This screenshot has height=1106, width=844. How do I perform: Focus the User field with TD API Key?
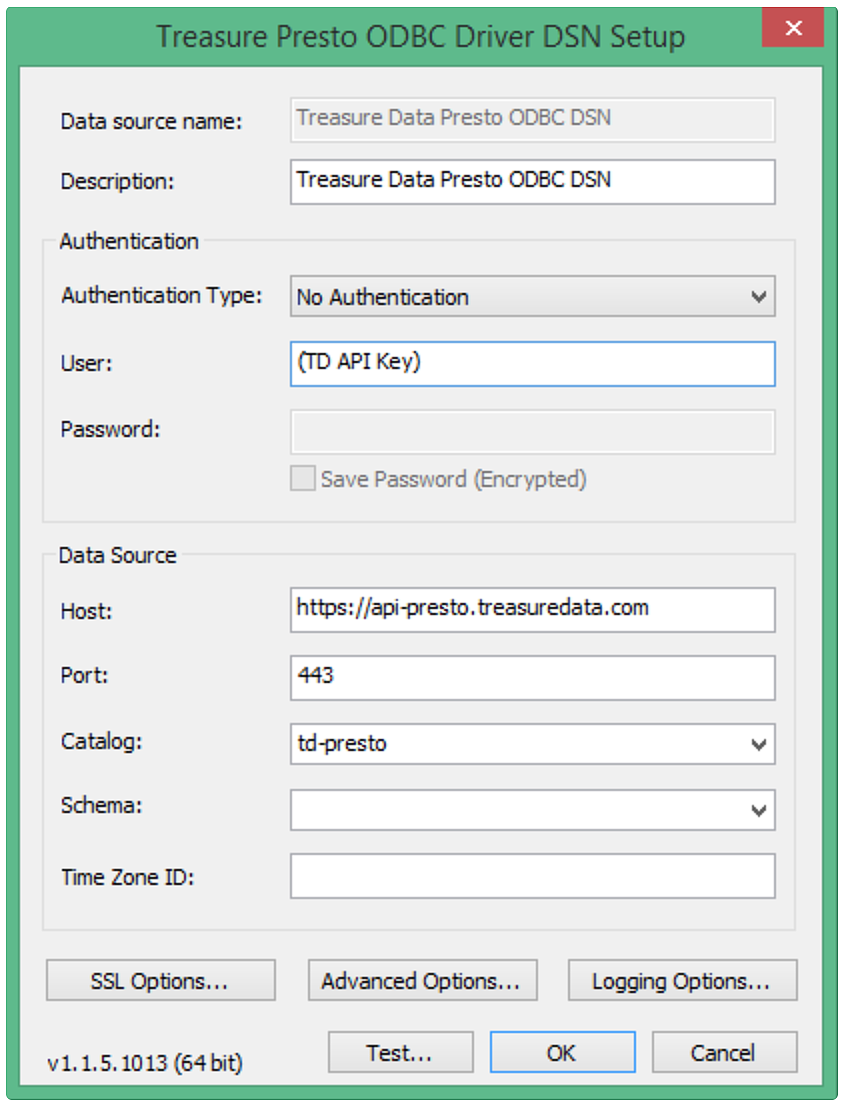coord(532,364)
